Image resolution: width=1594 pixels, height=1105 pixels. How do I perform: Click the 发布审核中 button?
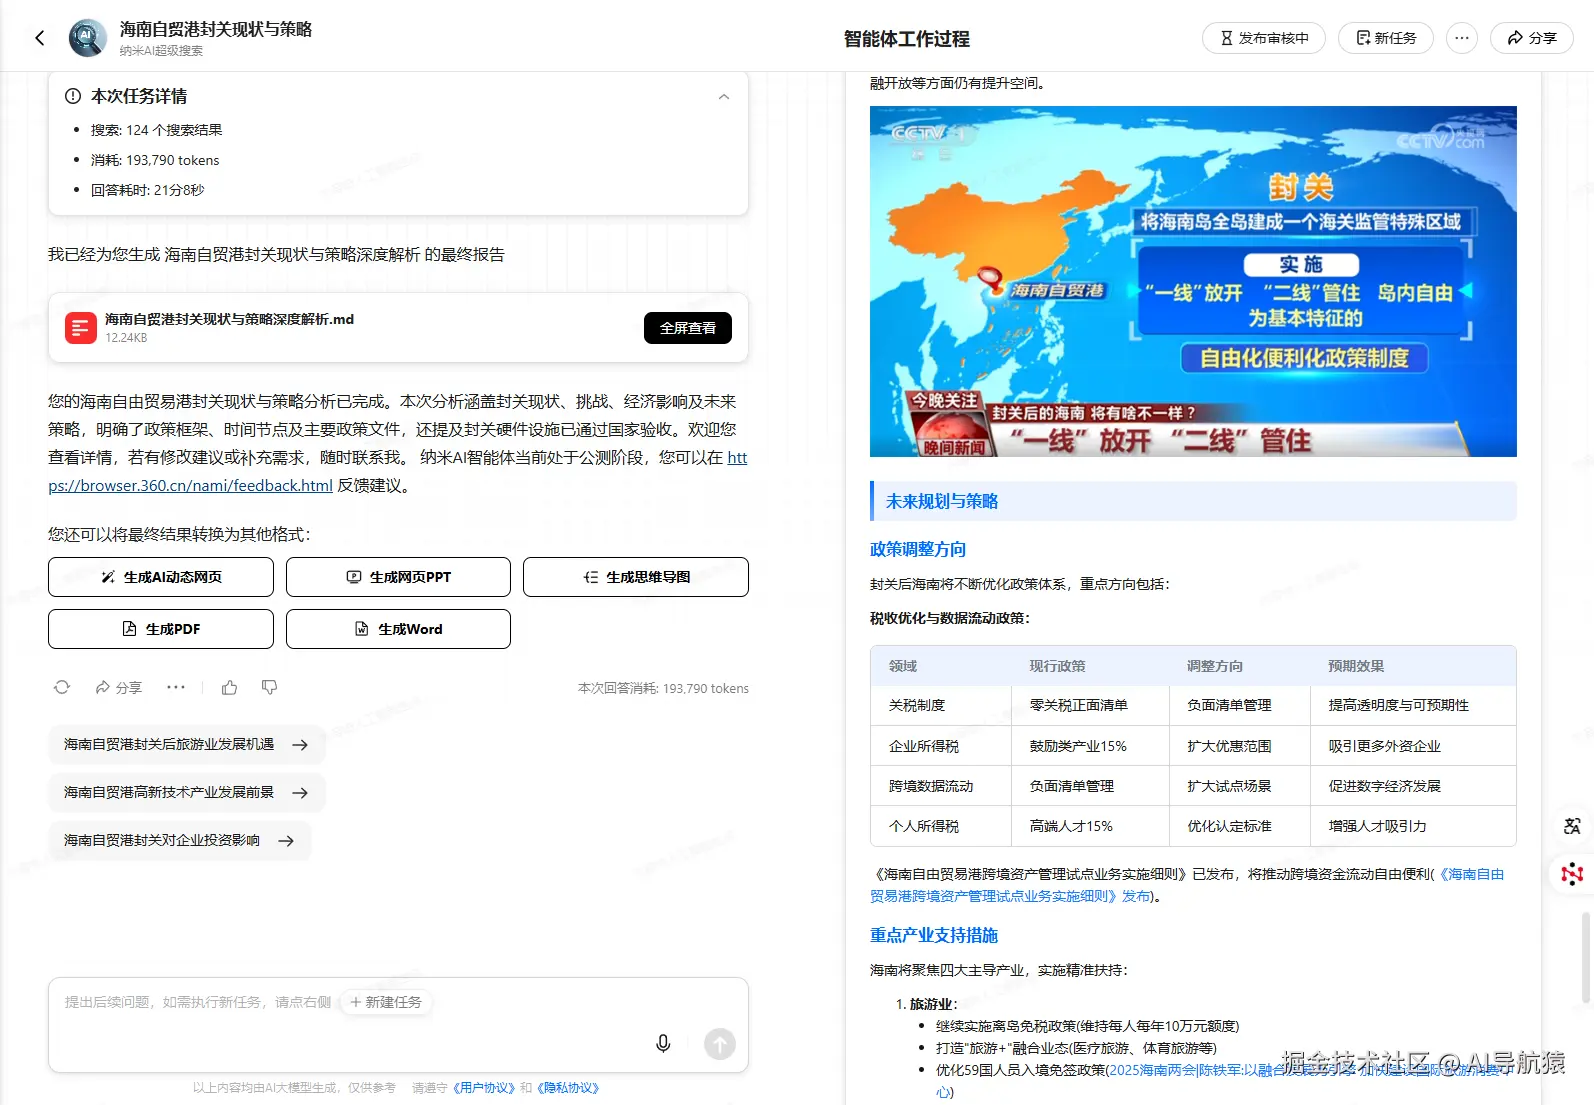pyautogui.click(x=1264, y=38)
